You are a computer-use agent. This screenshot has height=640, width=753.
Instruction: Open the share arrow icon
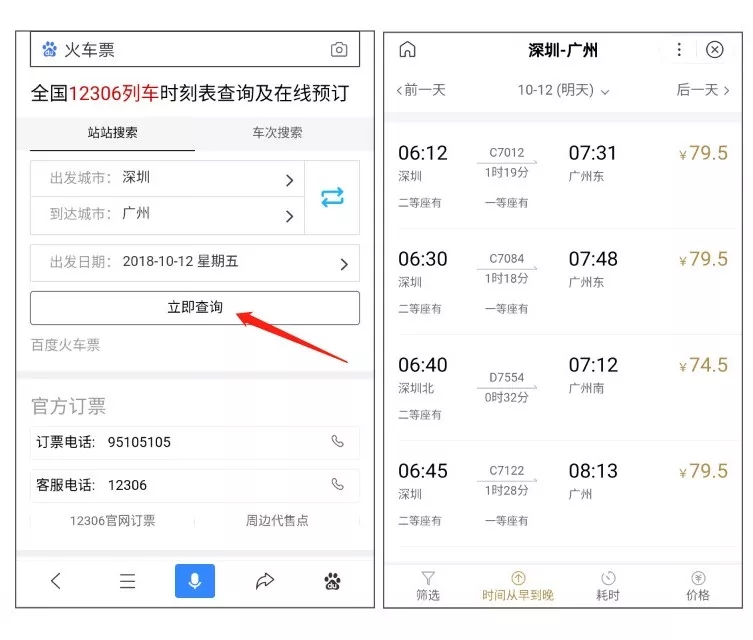(x=265, y=581)
